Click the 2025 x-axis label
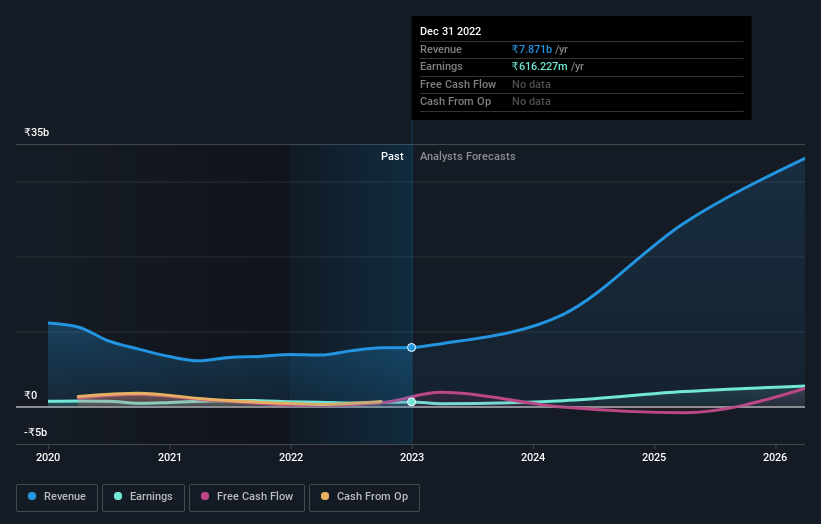 (x=654, y=457)
